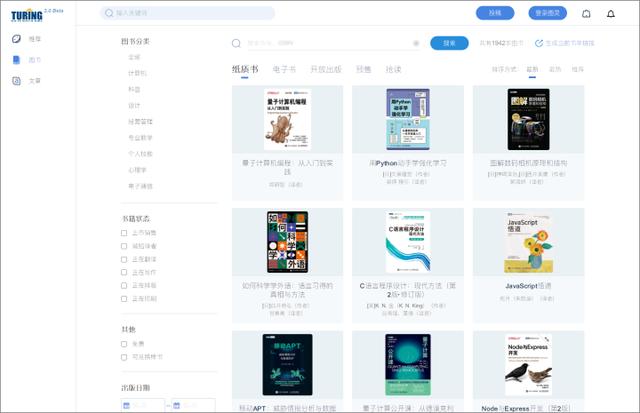
Task: Open the 推荐 section in the sidebar
Action: [16, 38]
